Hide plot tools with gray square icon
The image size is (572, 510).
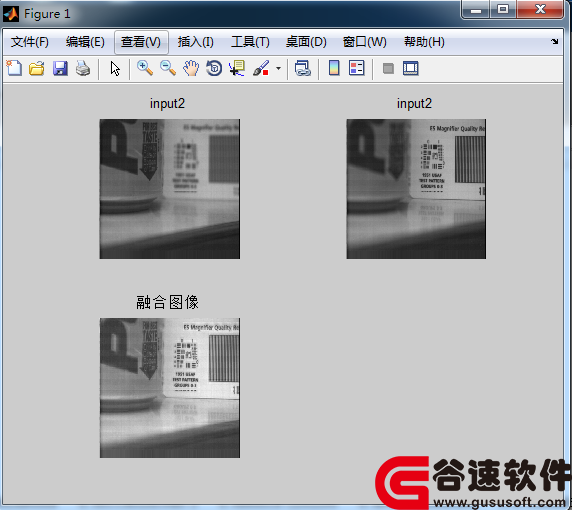(388, 69)
